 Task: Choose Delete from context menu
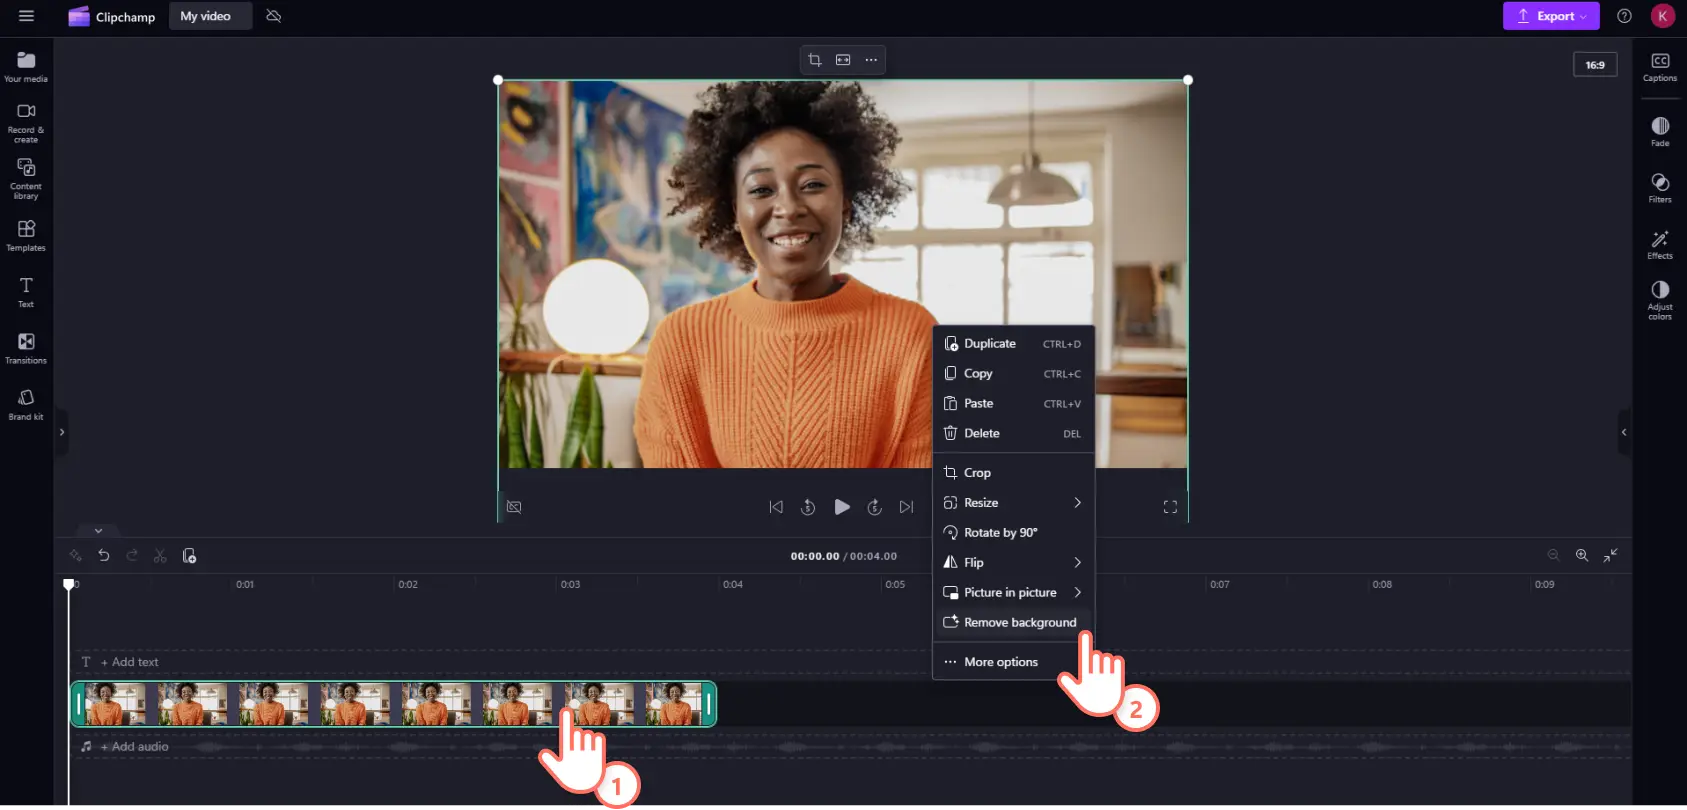click(1014, 433)
